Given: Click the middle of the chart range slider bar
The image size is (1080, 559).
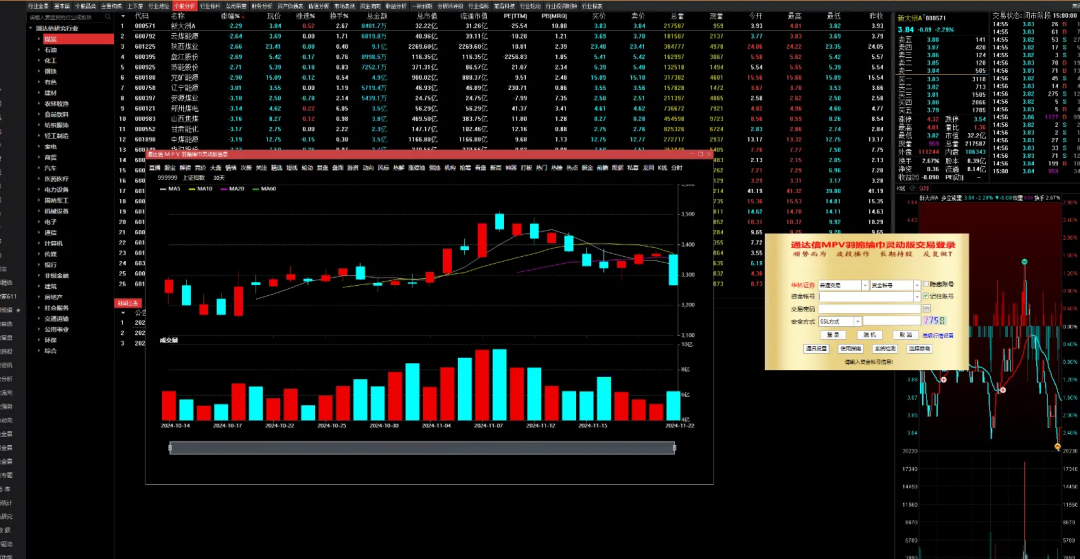Looking at the screenshot, I should pyautogui.click(x=422, y=448).
